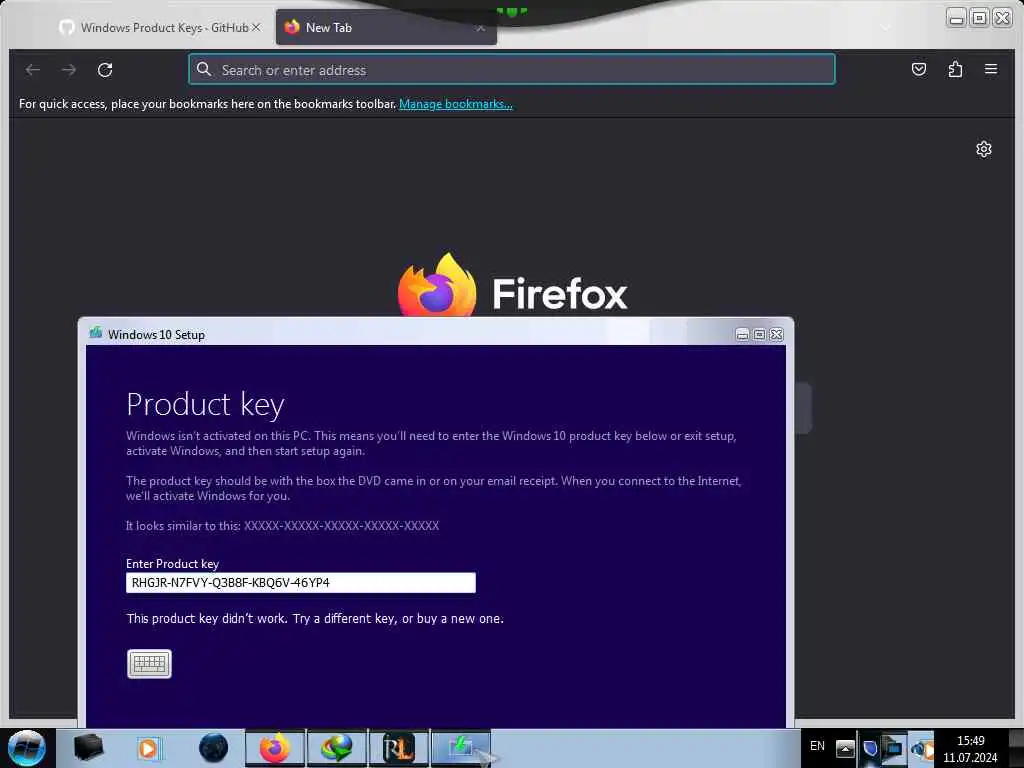Switch to Windows 10 Setup taskbar button
This screenshot has width=1024, height=768.
click(x=461, y=748)
